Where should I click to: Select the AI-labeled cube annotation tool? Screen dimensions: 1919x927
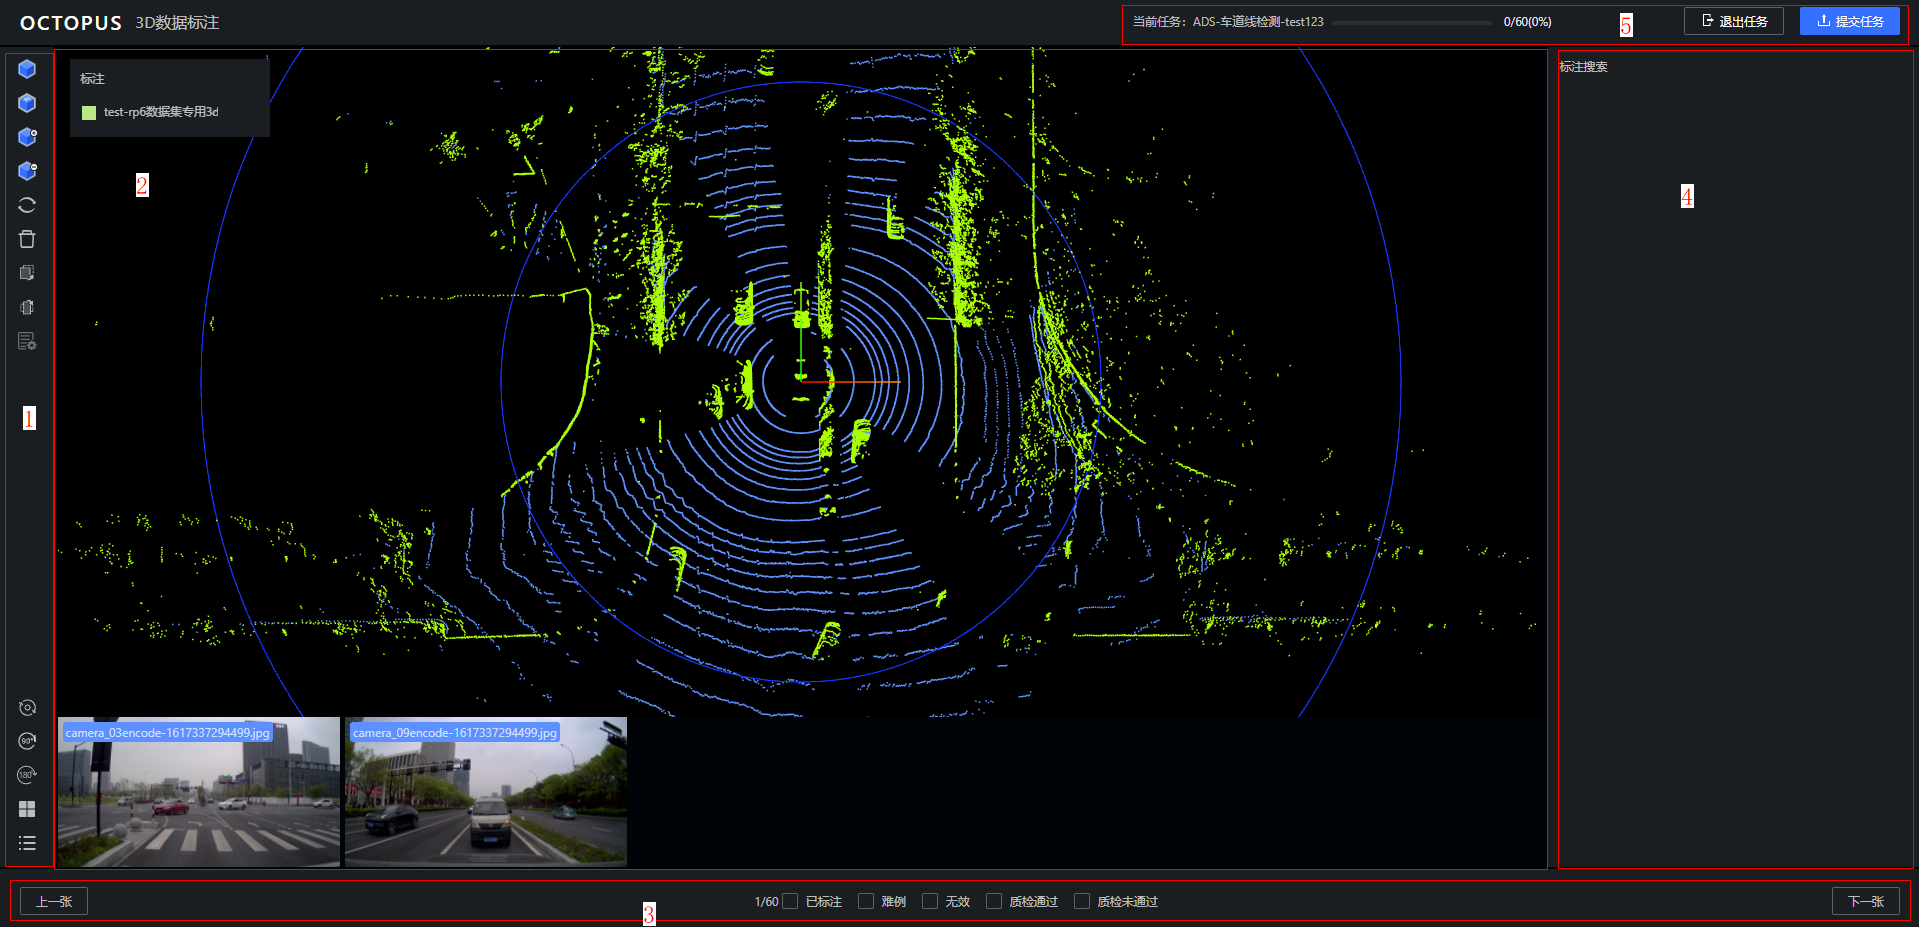[x=27, y=103]
